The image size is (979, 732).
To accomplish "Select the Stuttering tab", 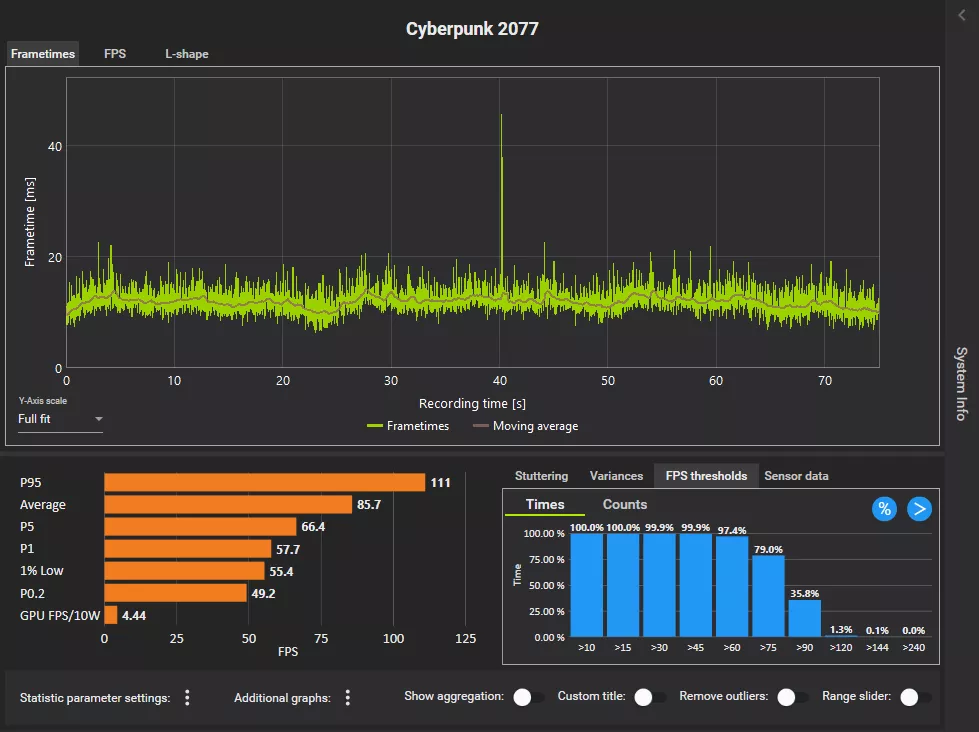I will click(x=543, y=476).
